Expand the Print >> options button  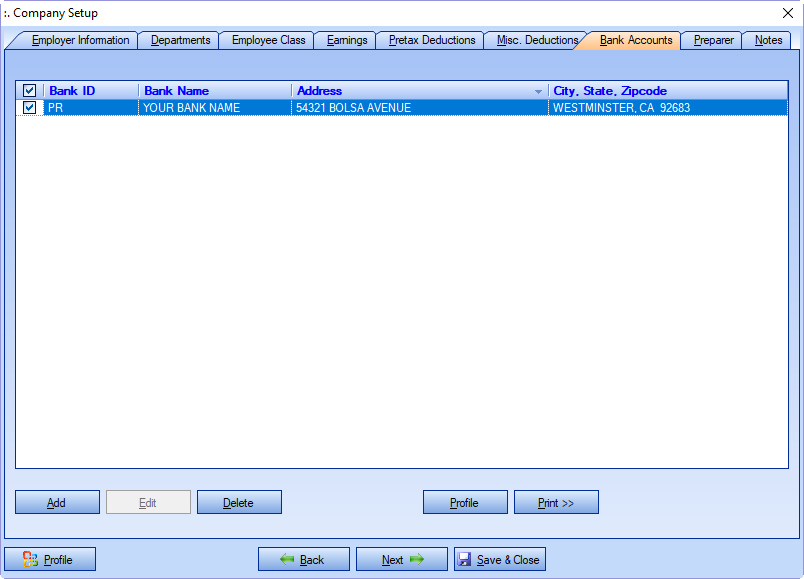(x=556, y=502)
